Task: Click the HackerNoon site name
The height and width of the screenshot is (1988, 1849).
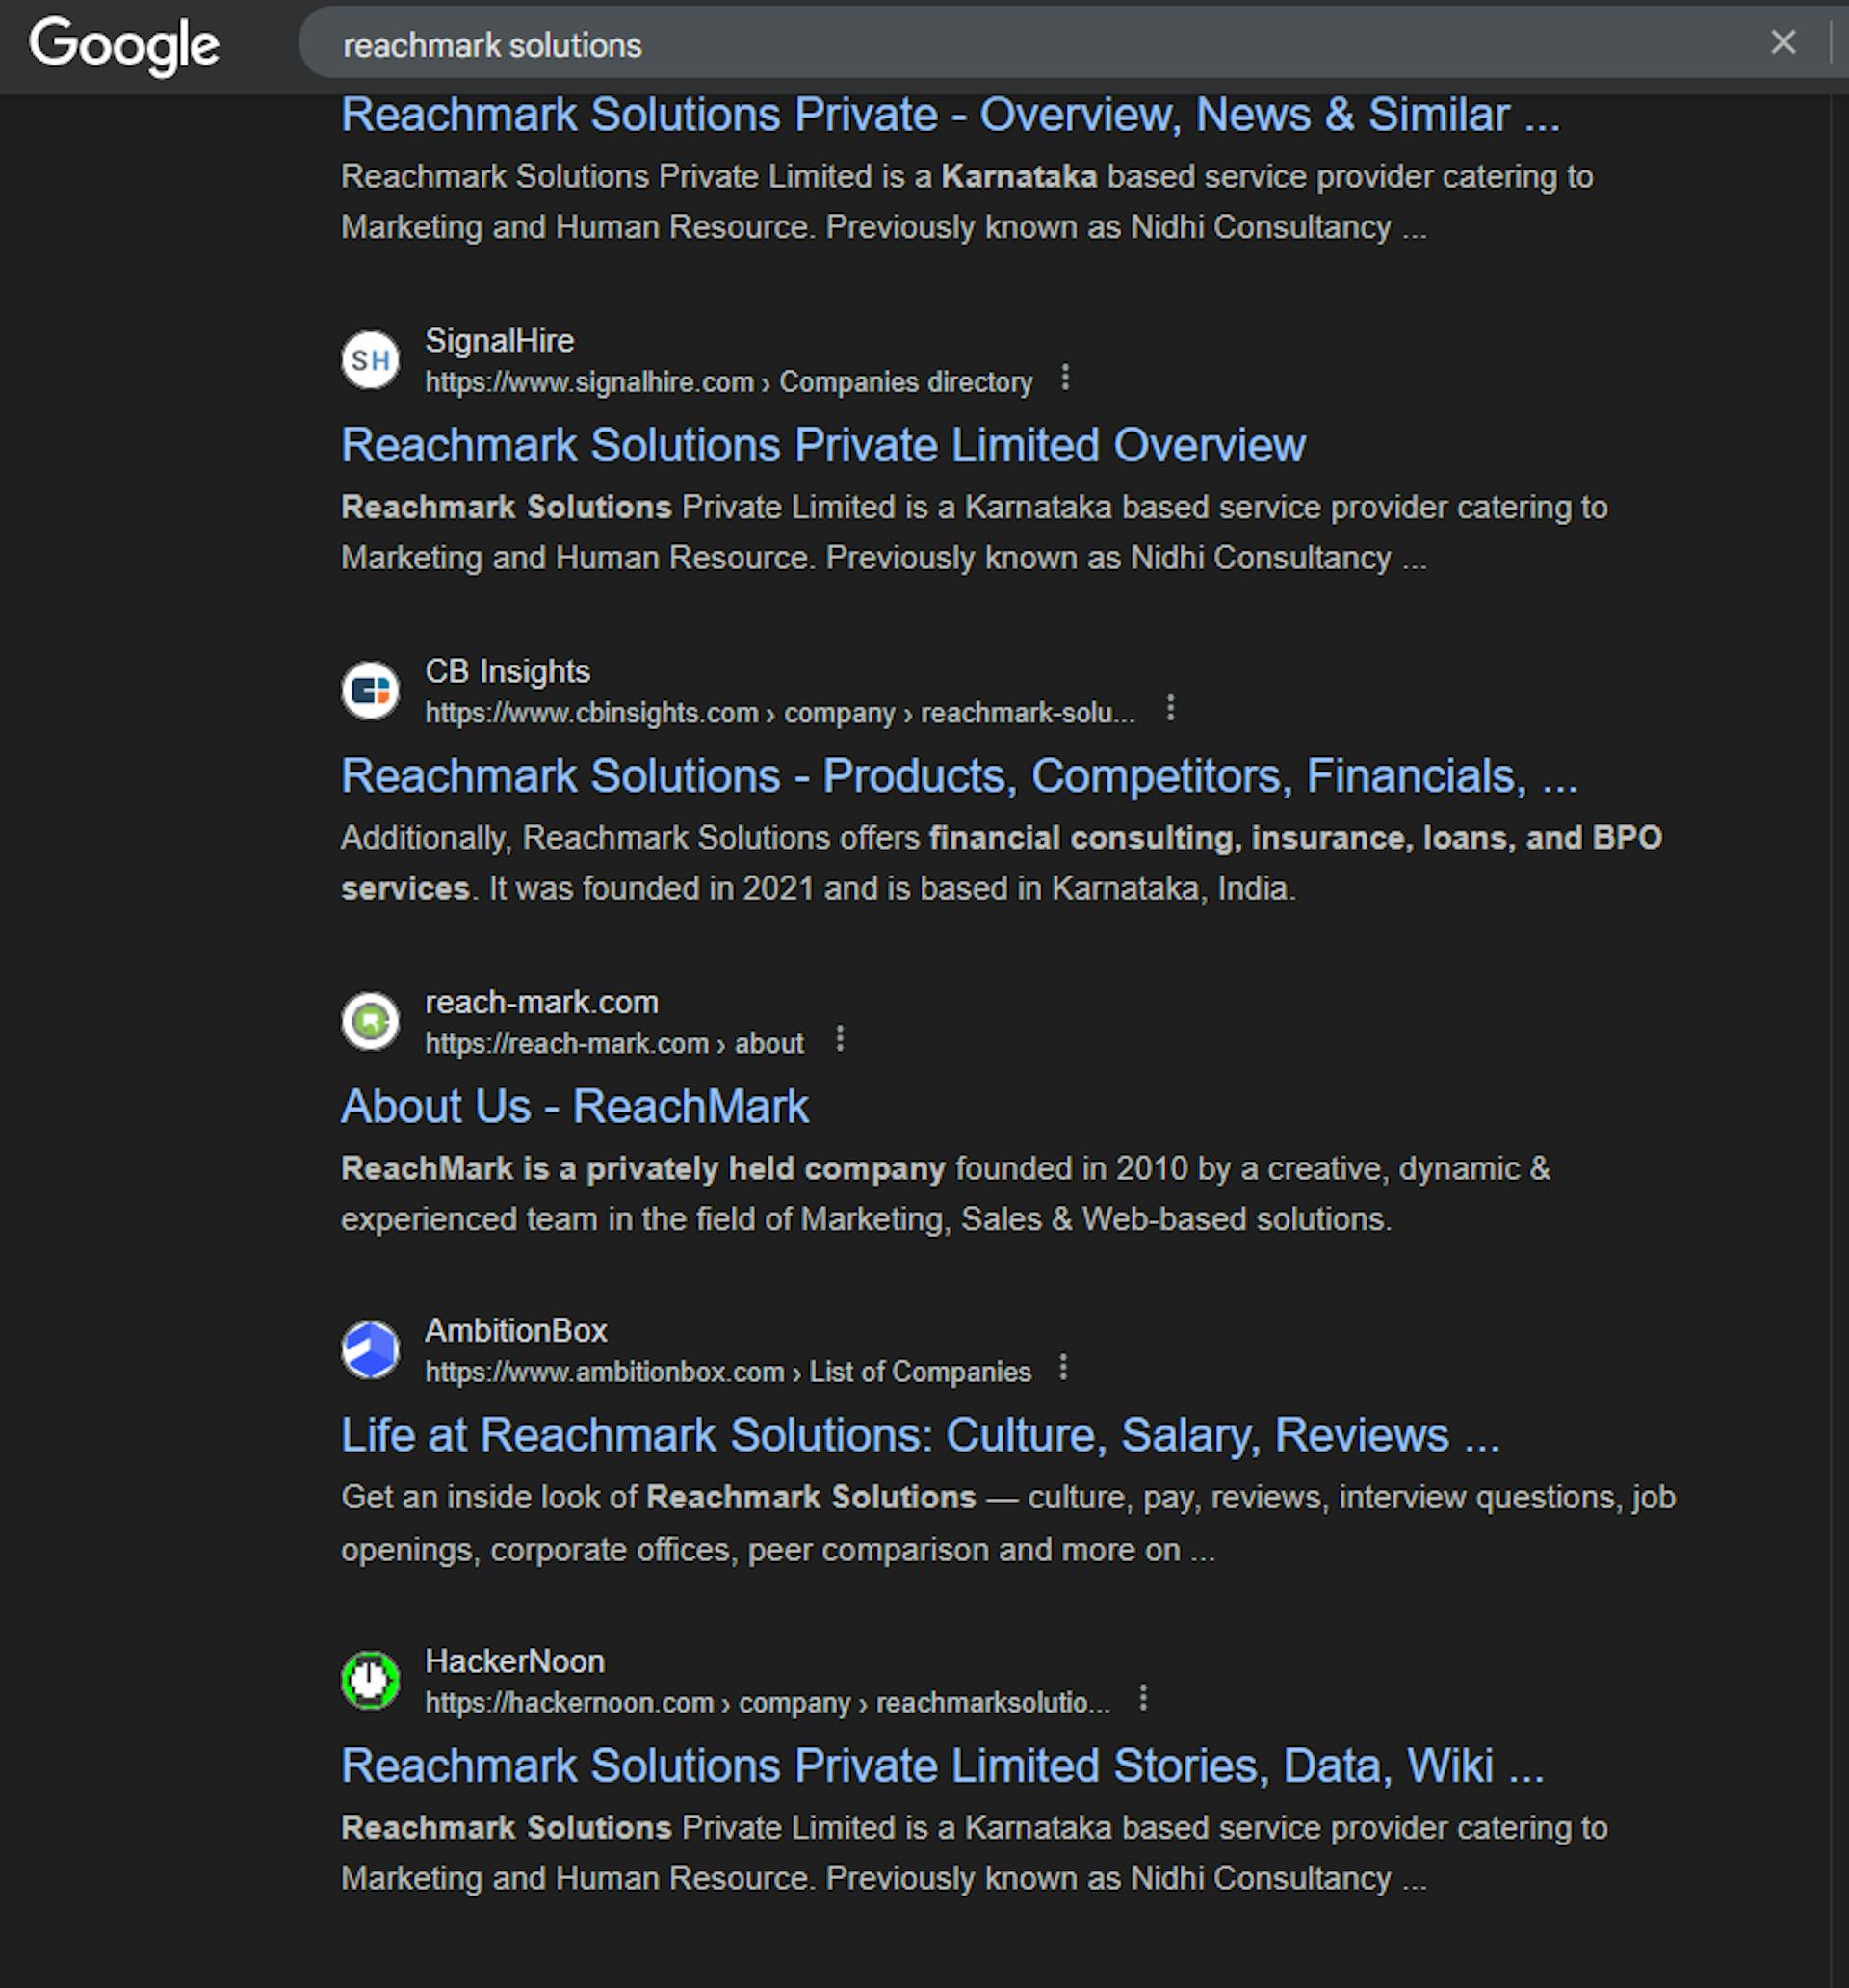Action: coord(514,1663)
